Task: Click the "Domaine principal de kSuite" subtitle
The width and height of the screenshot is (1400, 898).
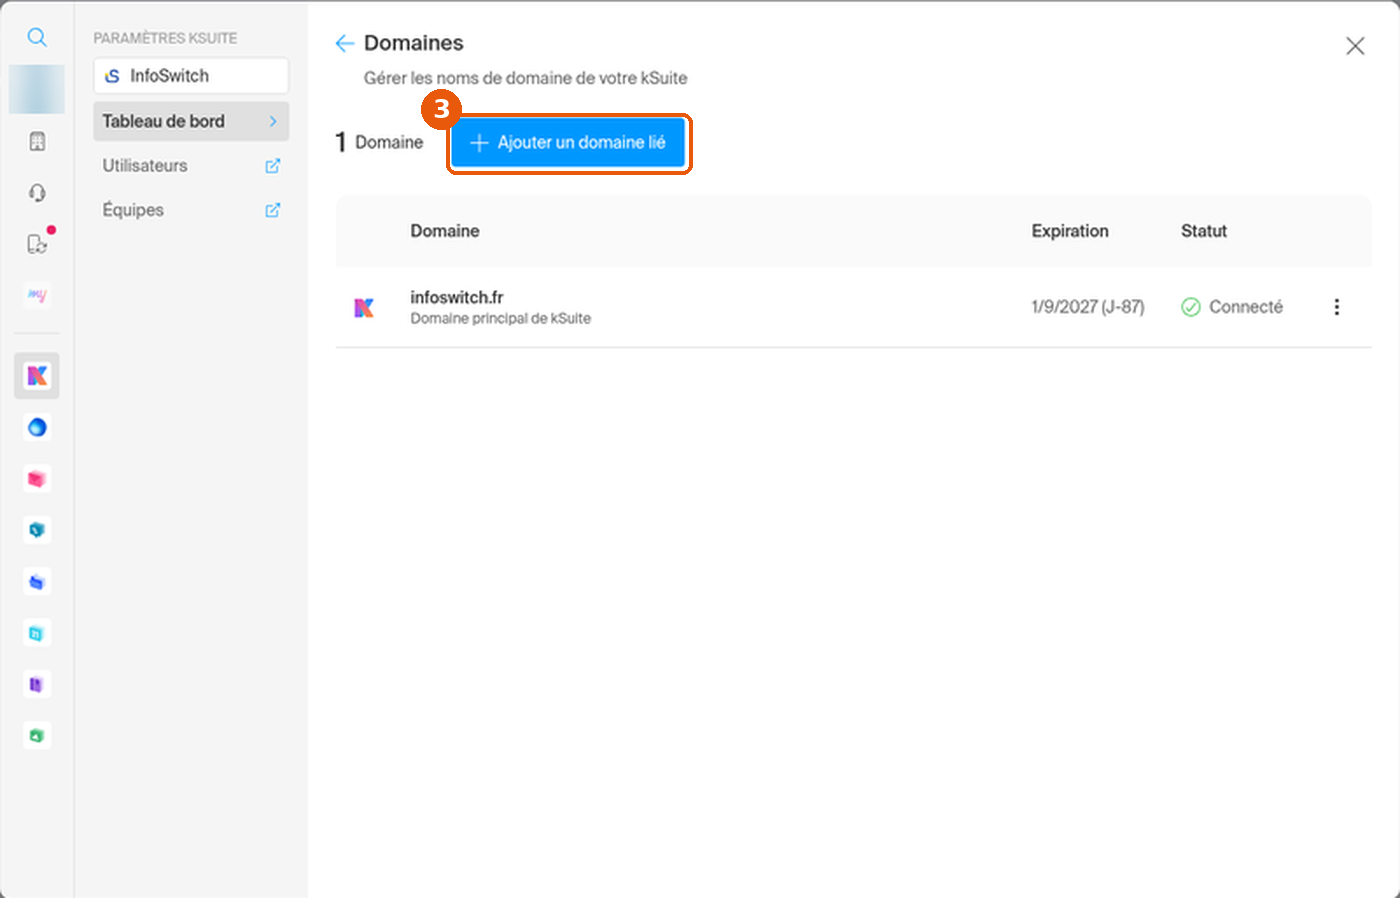Action: pos(501,319)
